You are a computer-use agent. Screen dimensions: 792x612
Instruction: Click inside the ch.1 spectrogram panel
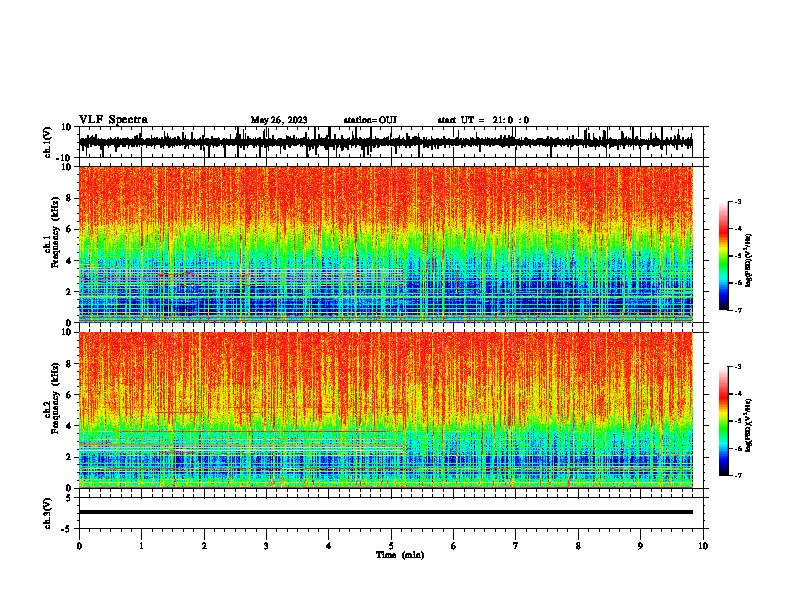click(x=386, y=244)
